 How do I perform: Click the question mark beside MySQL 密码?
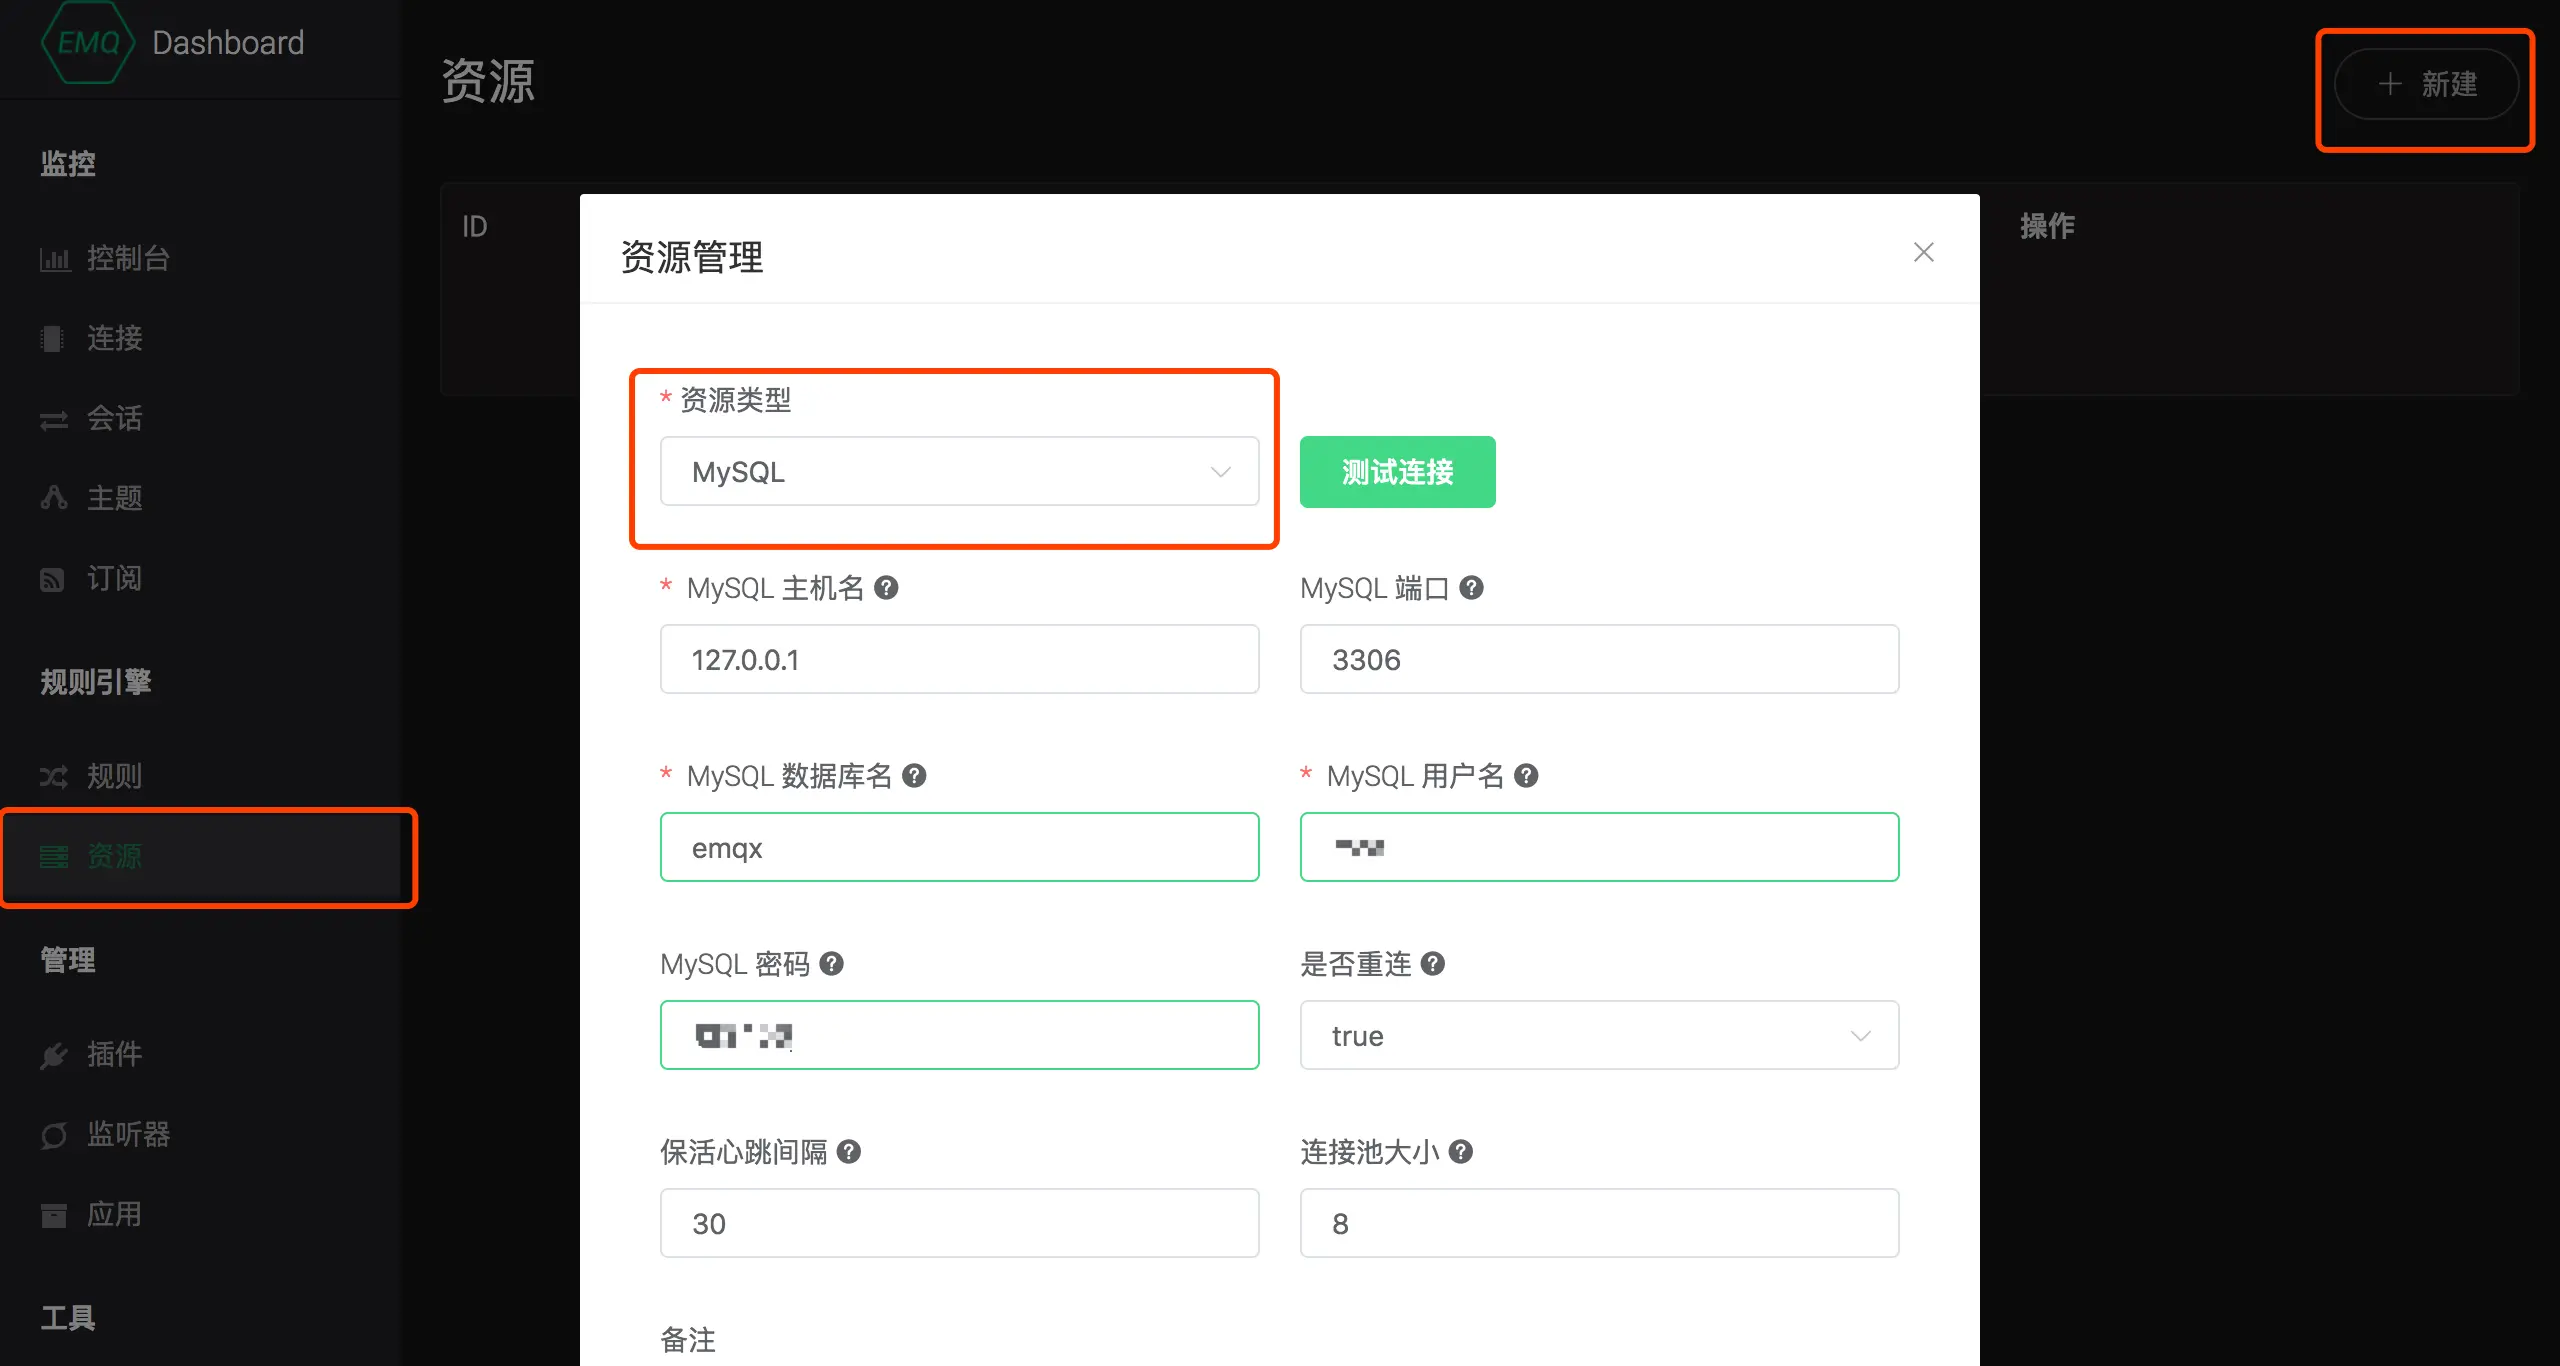coord(832,964)
